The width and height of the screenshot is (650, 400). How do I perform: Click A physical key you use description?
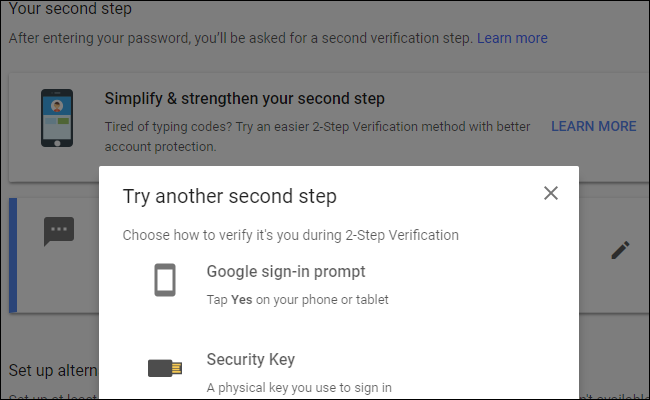(x=299, y=388)
